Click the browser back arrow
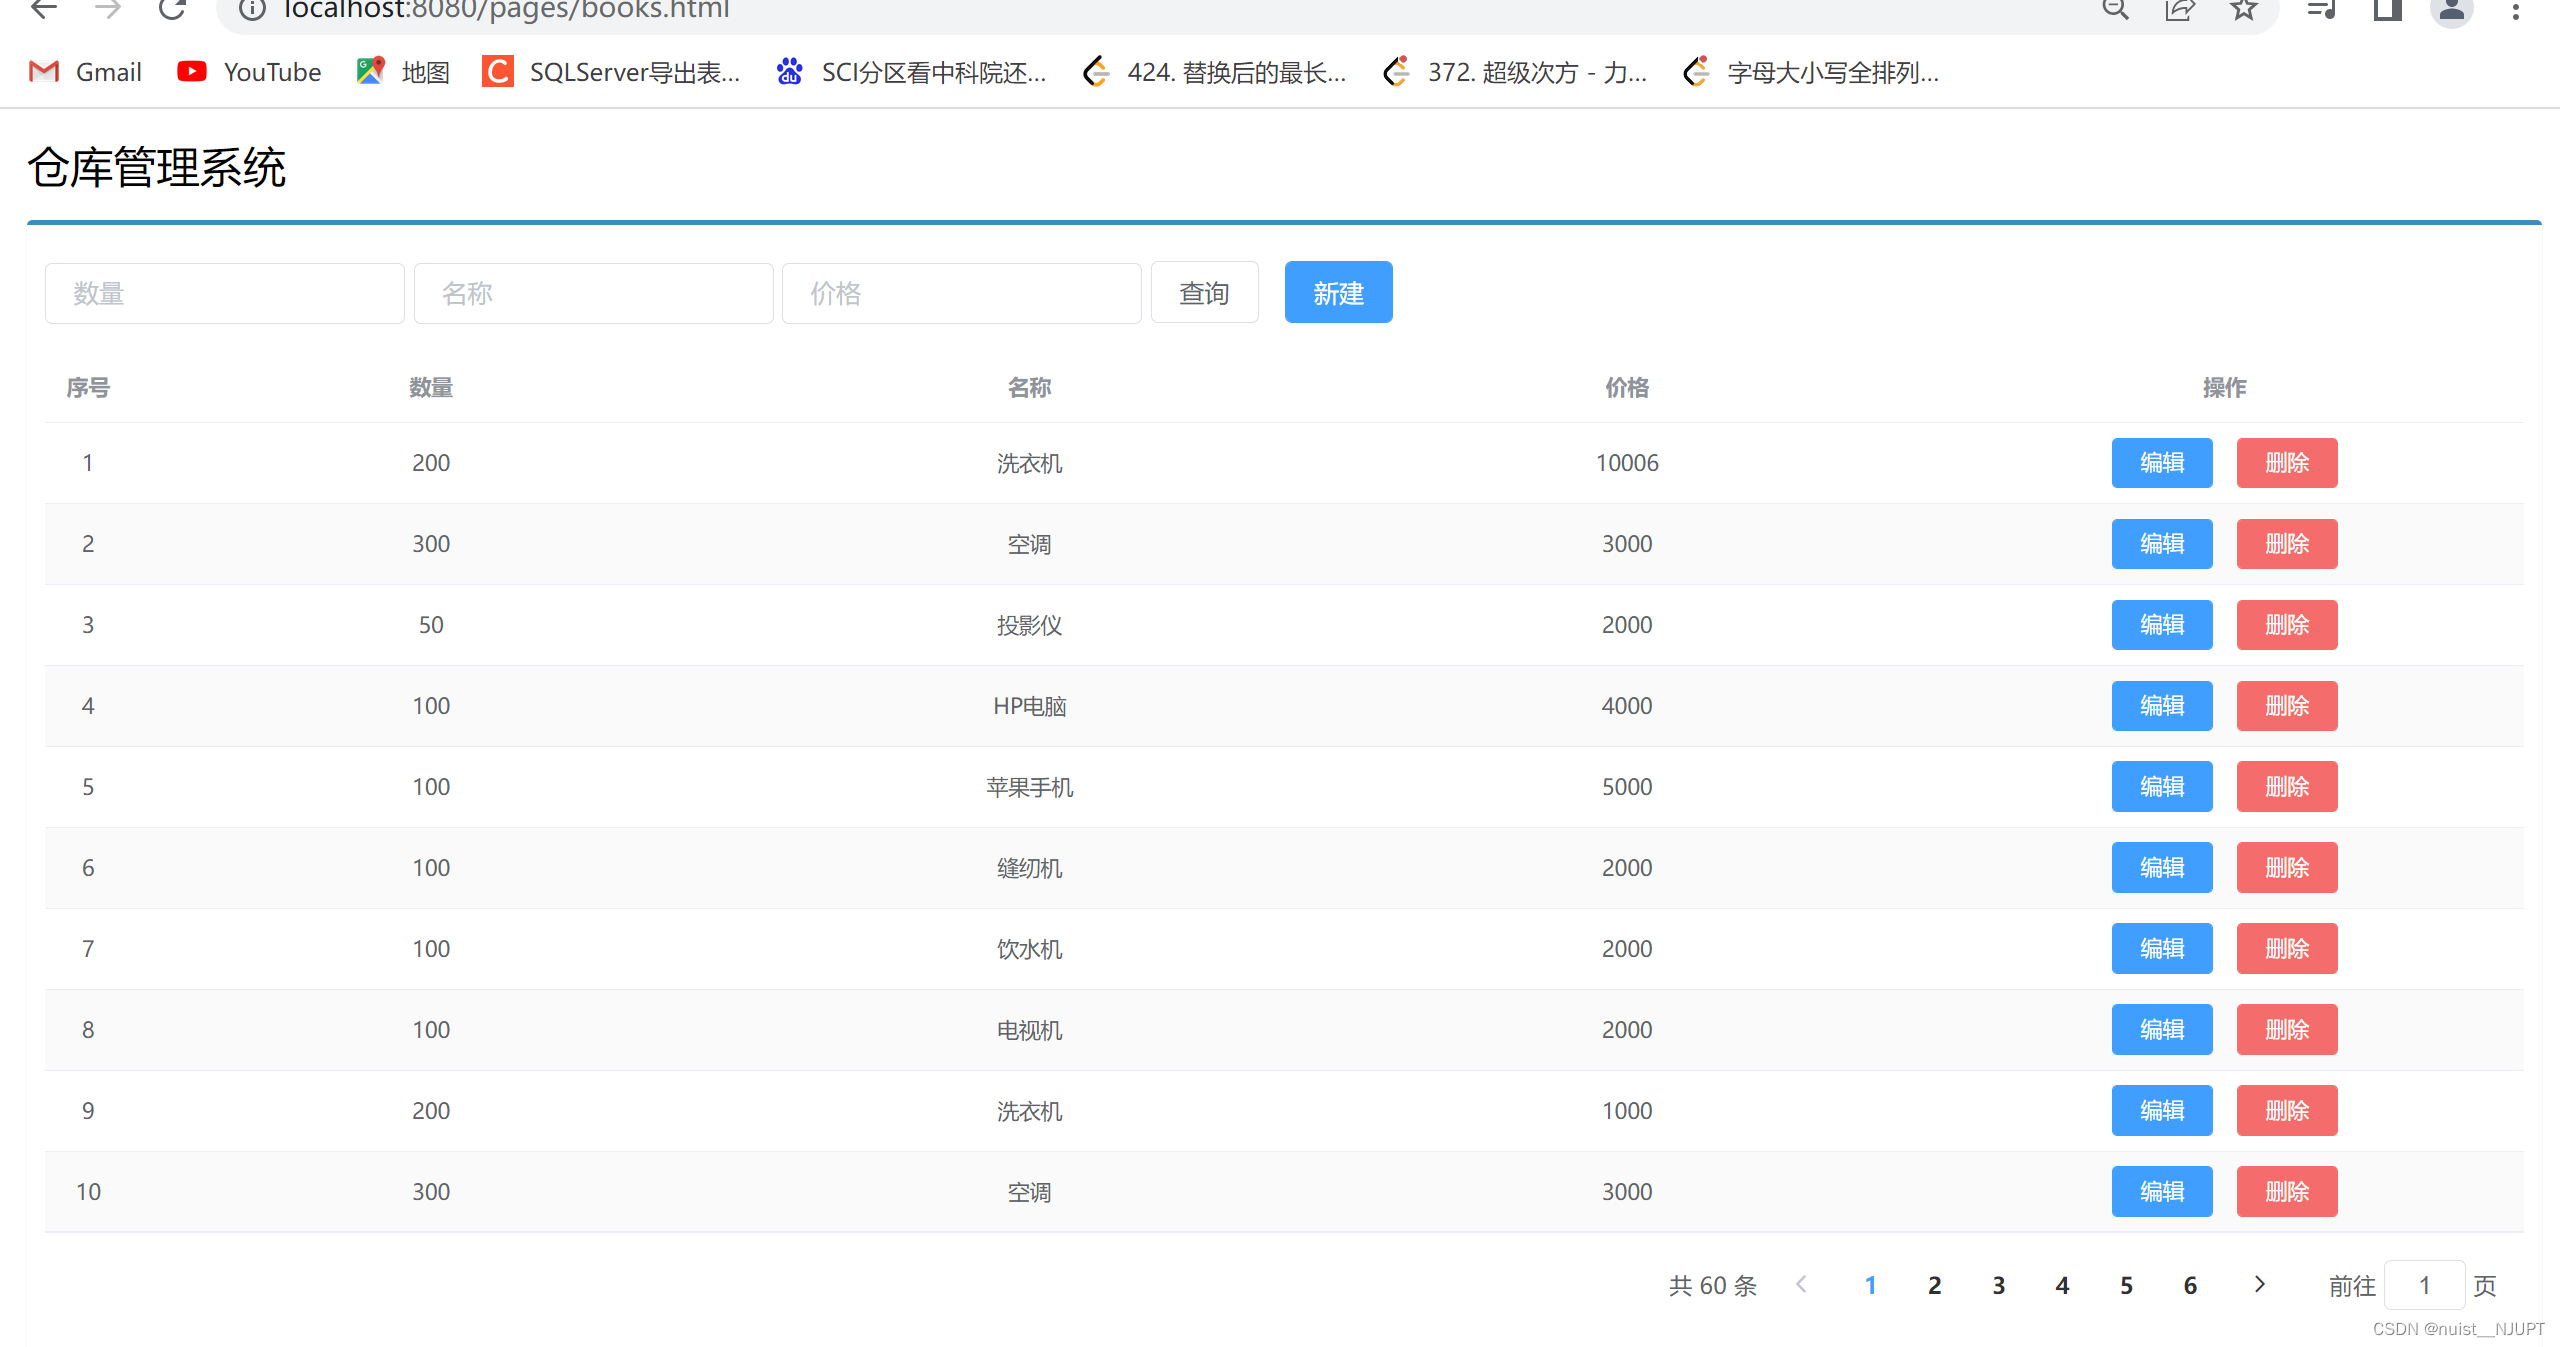The image size is (2560, 1347). (x=44, y=9)
